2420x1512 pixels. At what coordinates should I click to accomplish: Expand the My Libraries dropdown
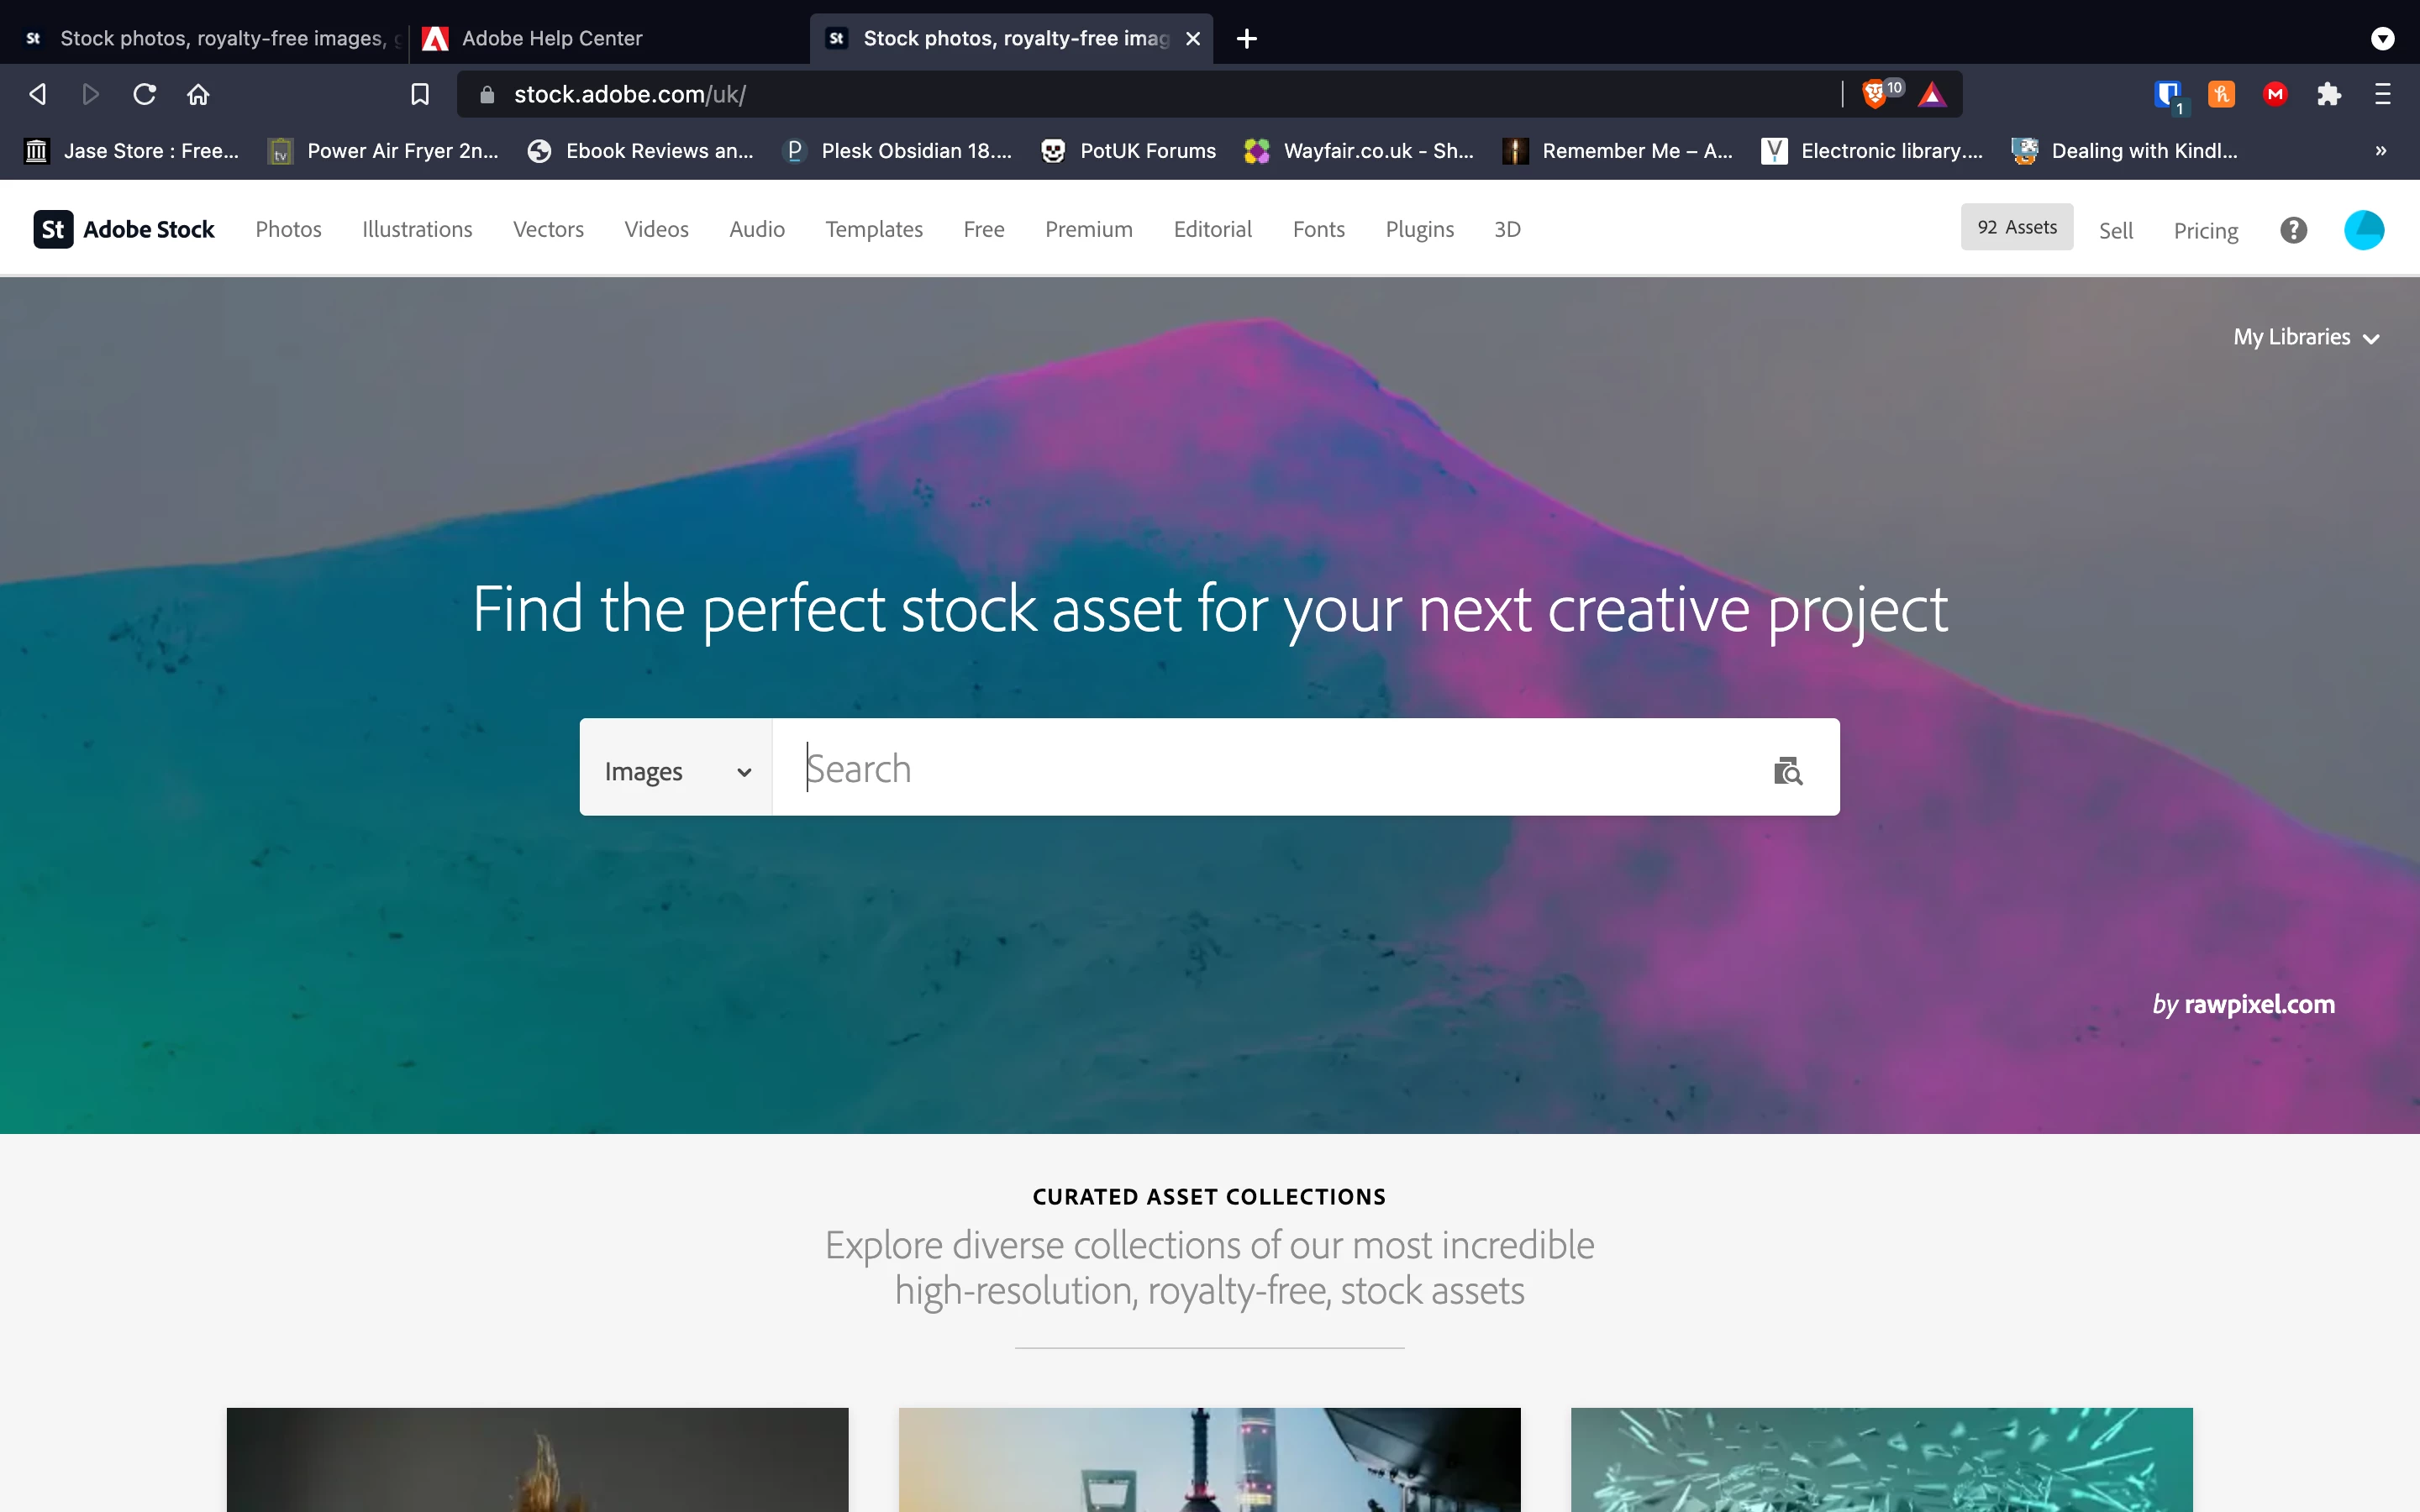point(2305,337)
